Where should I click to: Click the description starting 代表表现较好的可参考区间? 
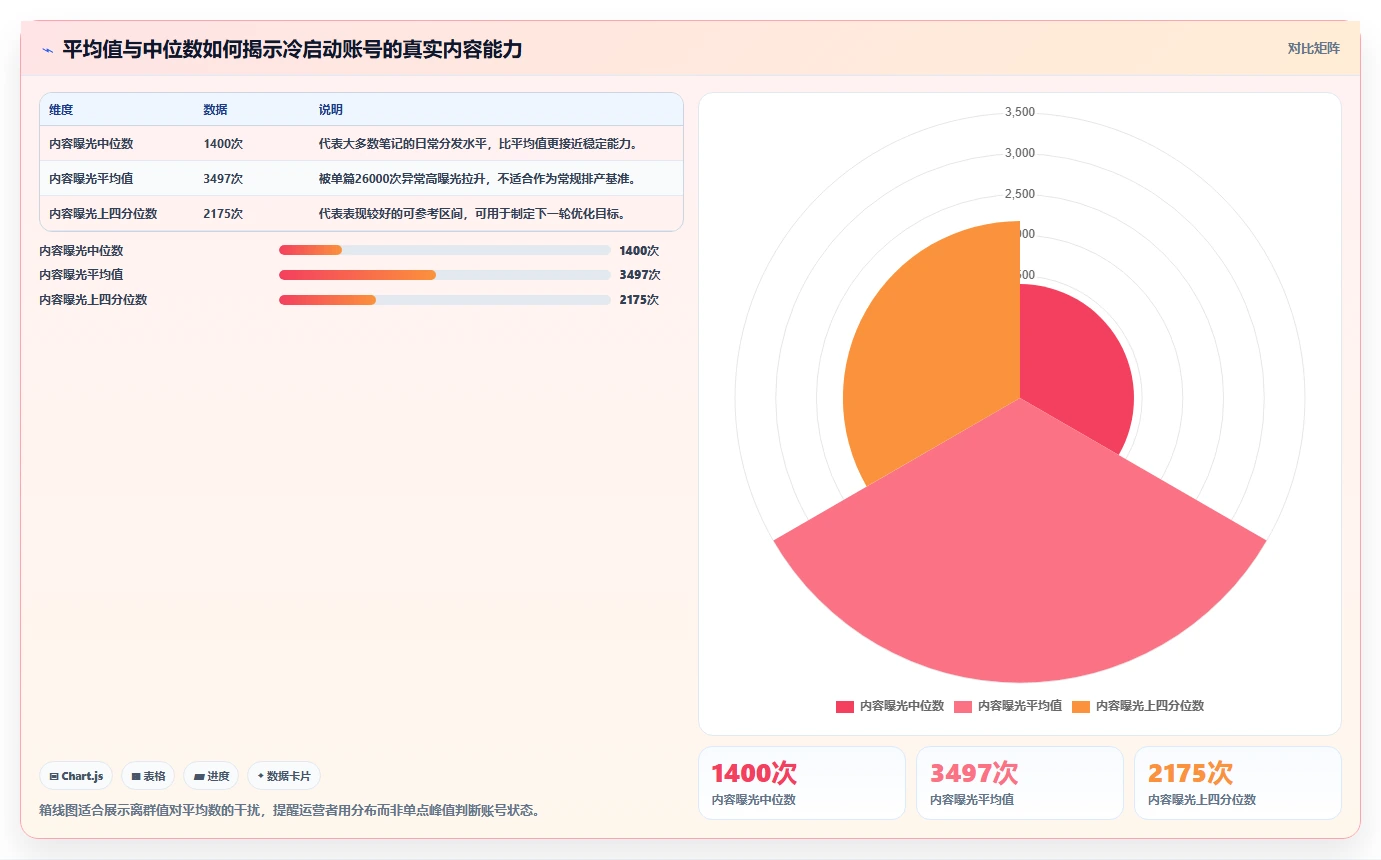click(x=472, y=214)
